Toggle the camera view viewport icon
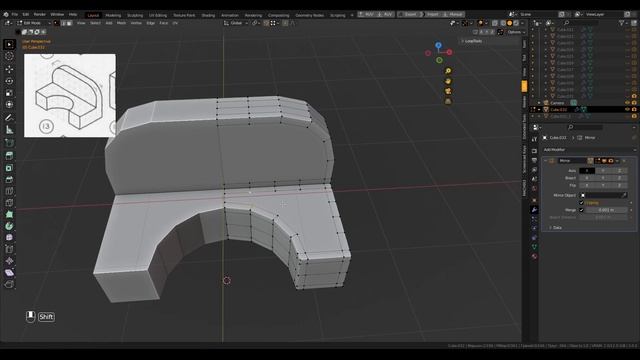The height and width of the screenshot is (360, 640). click(x=448, y=91)
